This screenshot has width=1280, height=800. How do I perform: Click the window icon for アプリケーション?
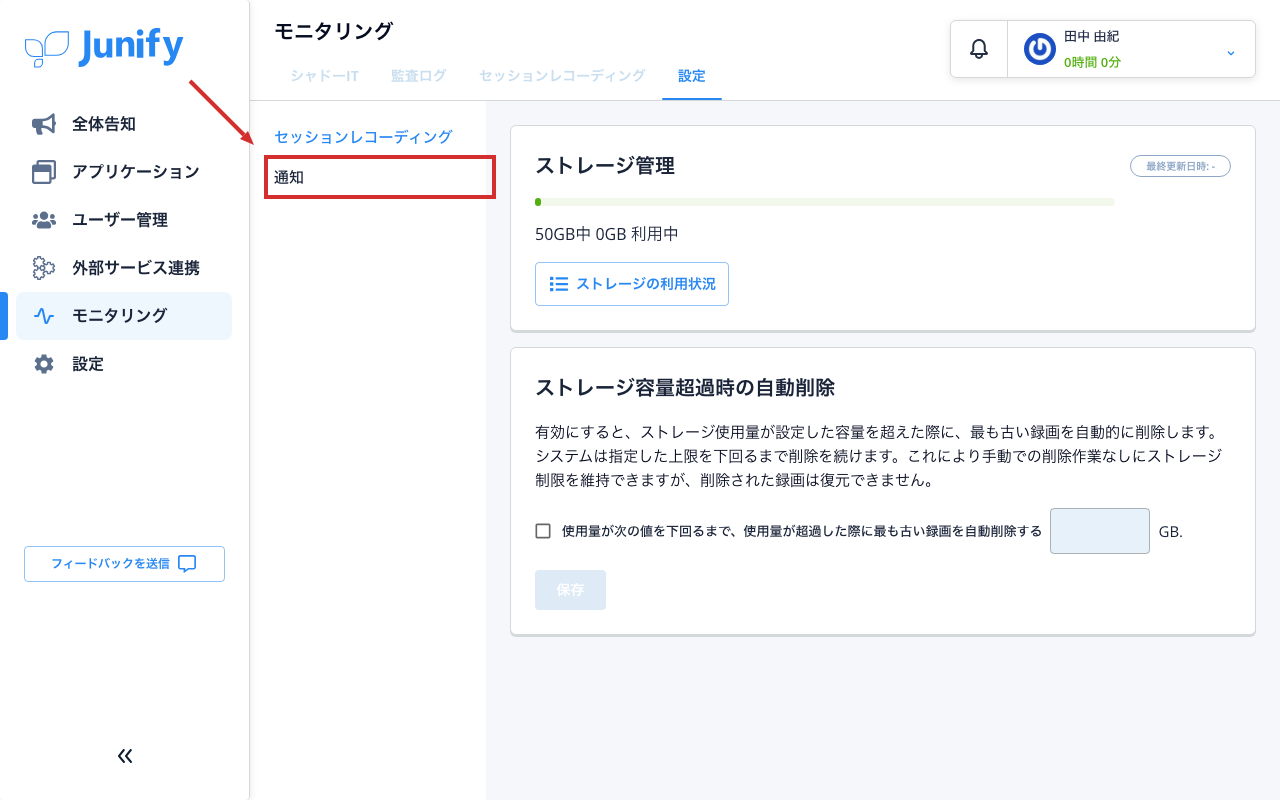pyautogui.click(x=44, y=172)
